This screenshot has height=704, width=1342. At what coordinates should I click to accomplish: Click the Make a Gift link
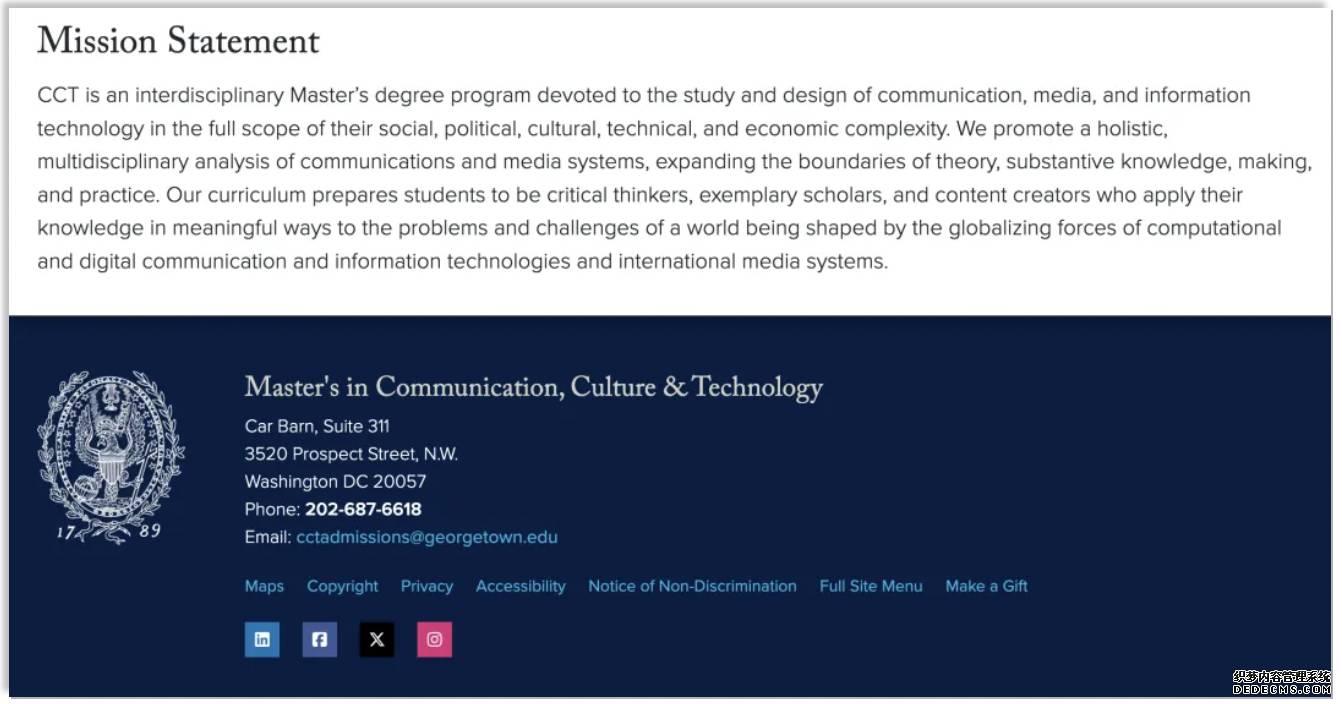(x=986, y=586)
